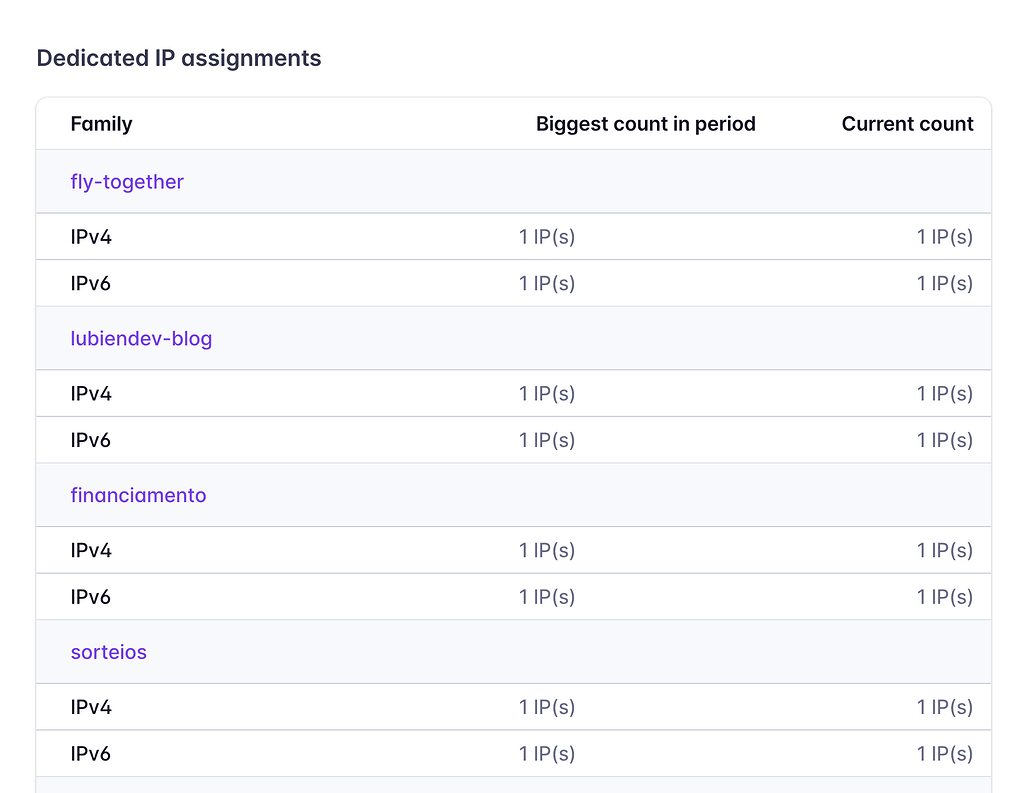Select the IPv6 label under sorteios
The width and height of the screenshot is (1024, 793).
pos(91,755)
